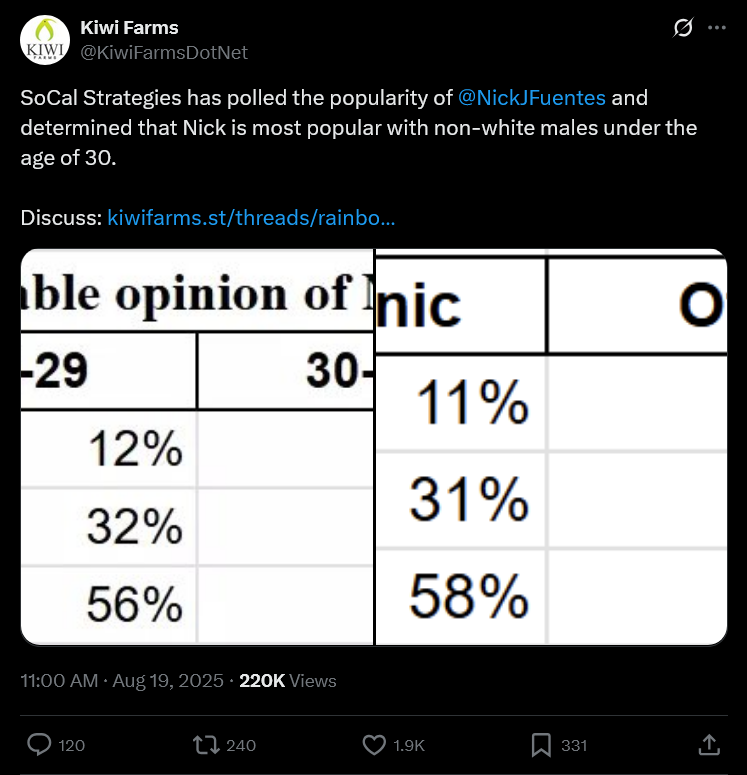Viewport: 747px width, 775px height.
Task: Click the 331 bookmarks count
Action: point(574,745)
